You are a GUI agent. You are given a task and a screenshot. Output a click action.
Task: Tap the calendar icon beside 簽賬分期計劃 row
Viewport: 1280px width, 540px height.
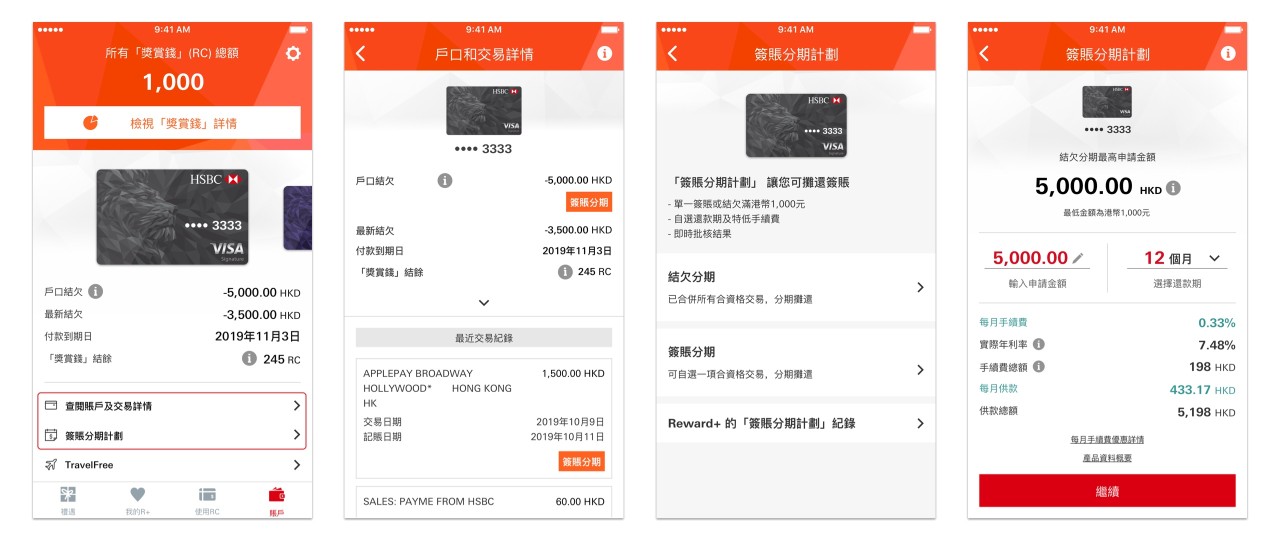(51, 435)
